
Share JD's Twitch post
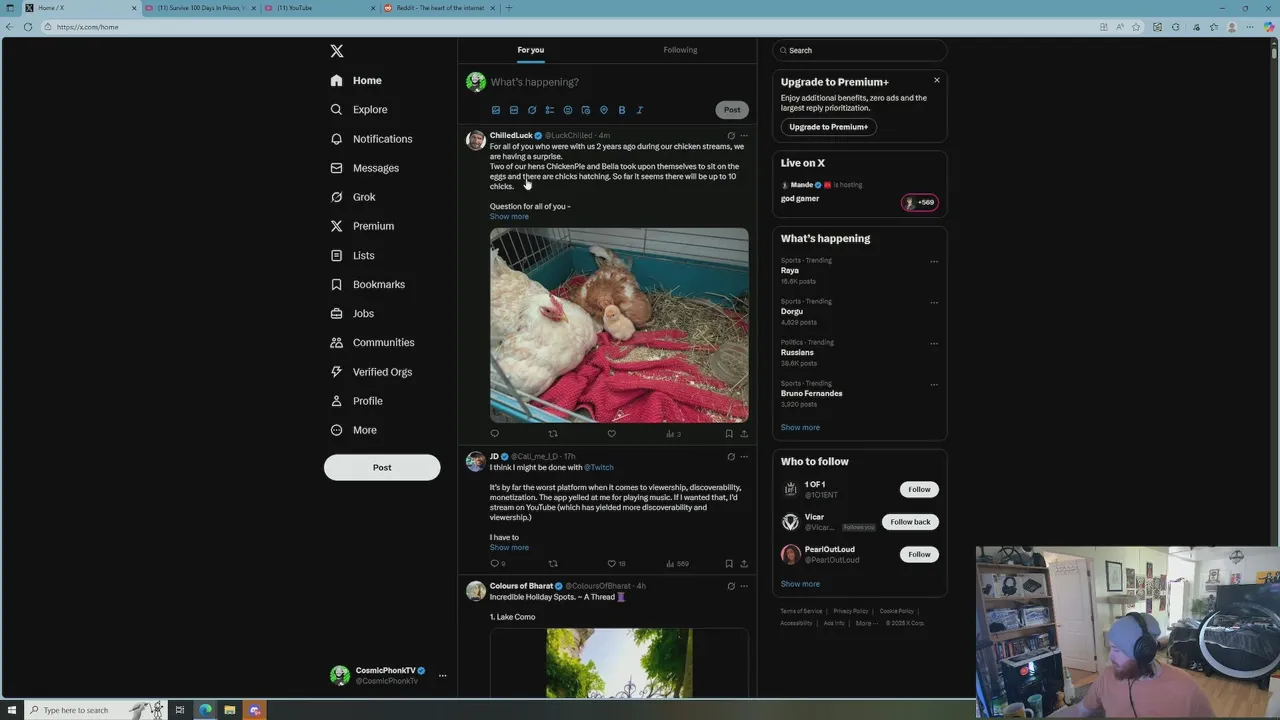point(744,564)
